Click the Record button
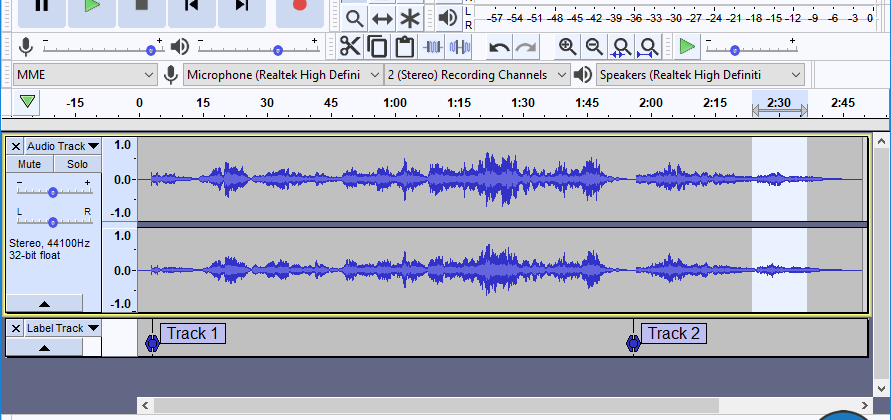This screenshot has height=420, width=891. (x=299, y=6)
